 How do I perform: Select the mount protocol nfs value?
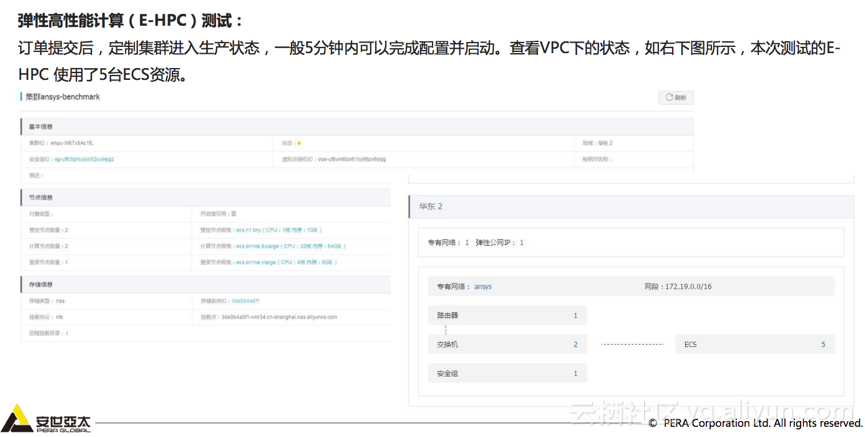60,317
